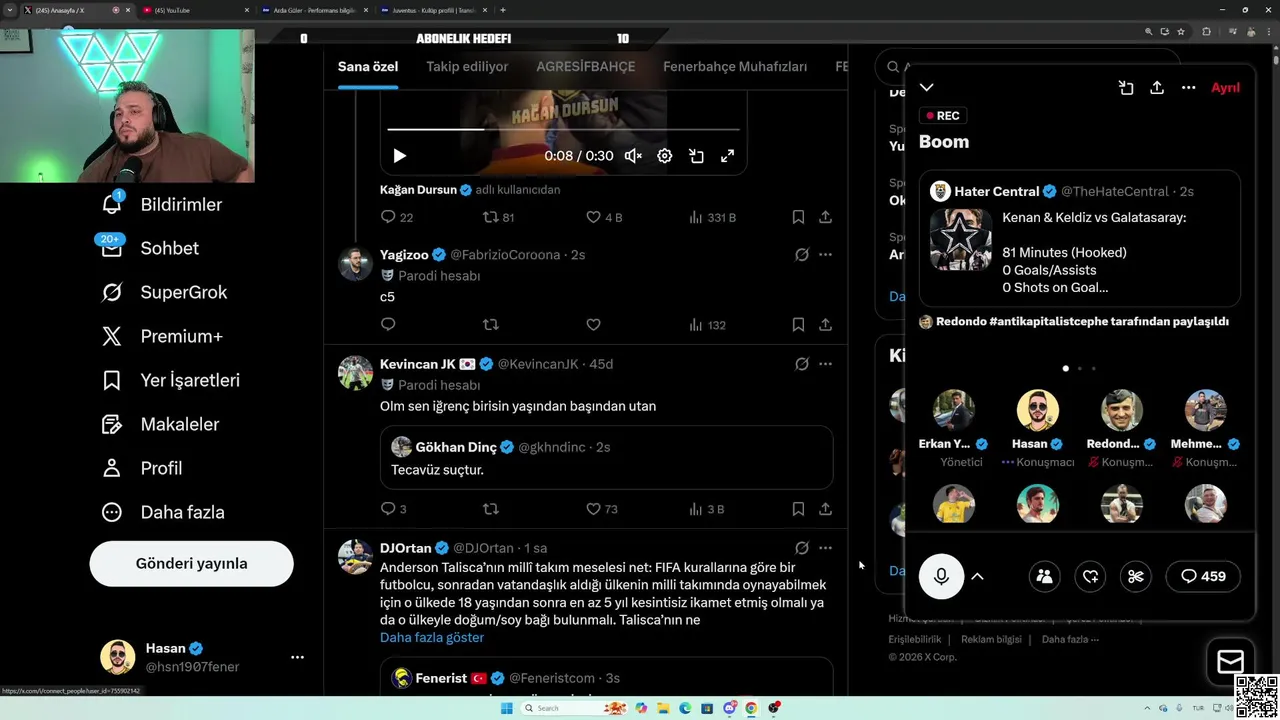
Task: Open the AGRESİFBAHÇE tab
Action: pyautogui.click(x=586, y=67)
